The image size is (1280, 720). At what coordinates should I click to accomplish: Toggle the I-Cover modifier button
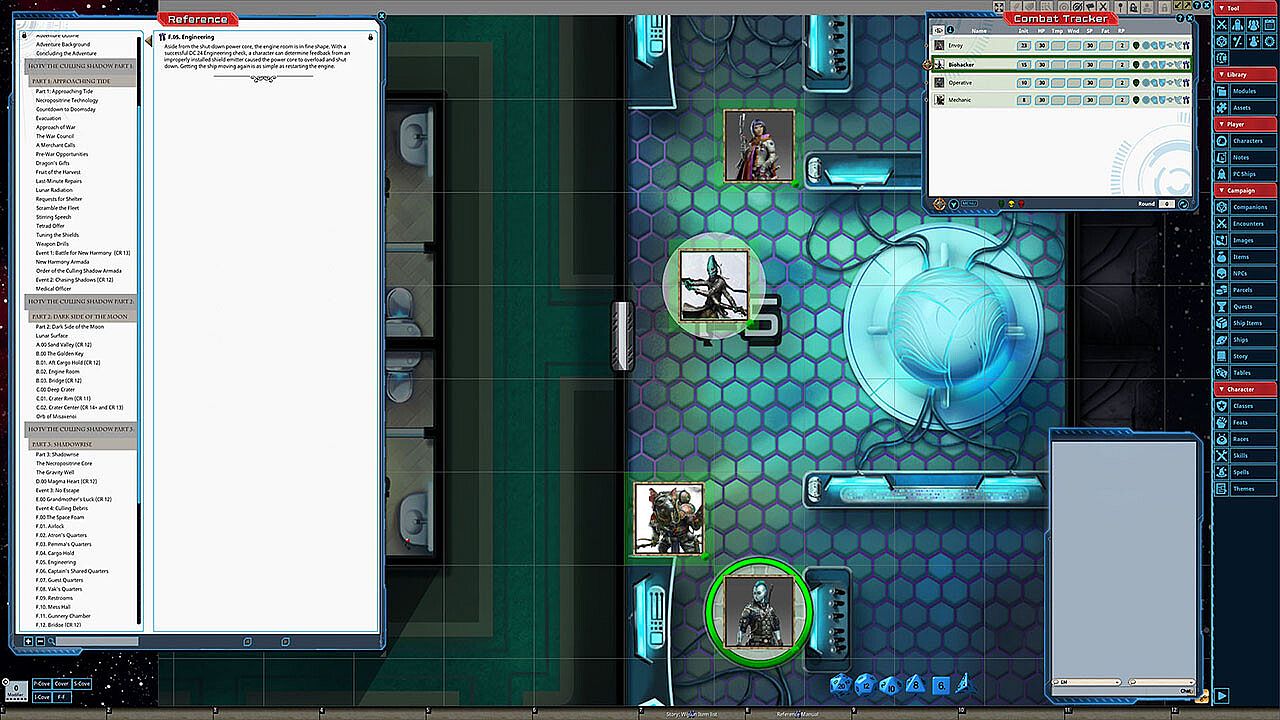[x=42, y=696]
